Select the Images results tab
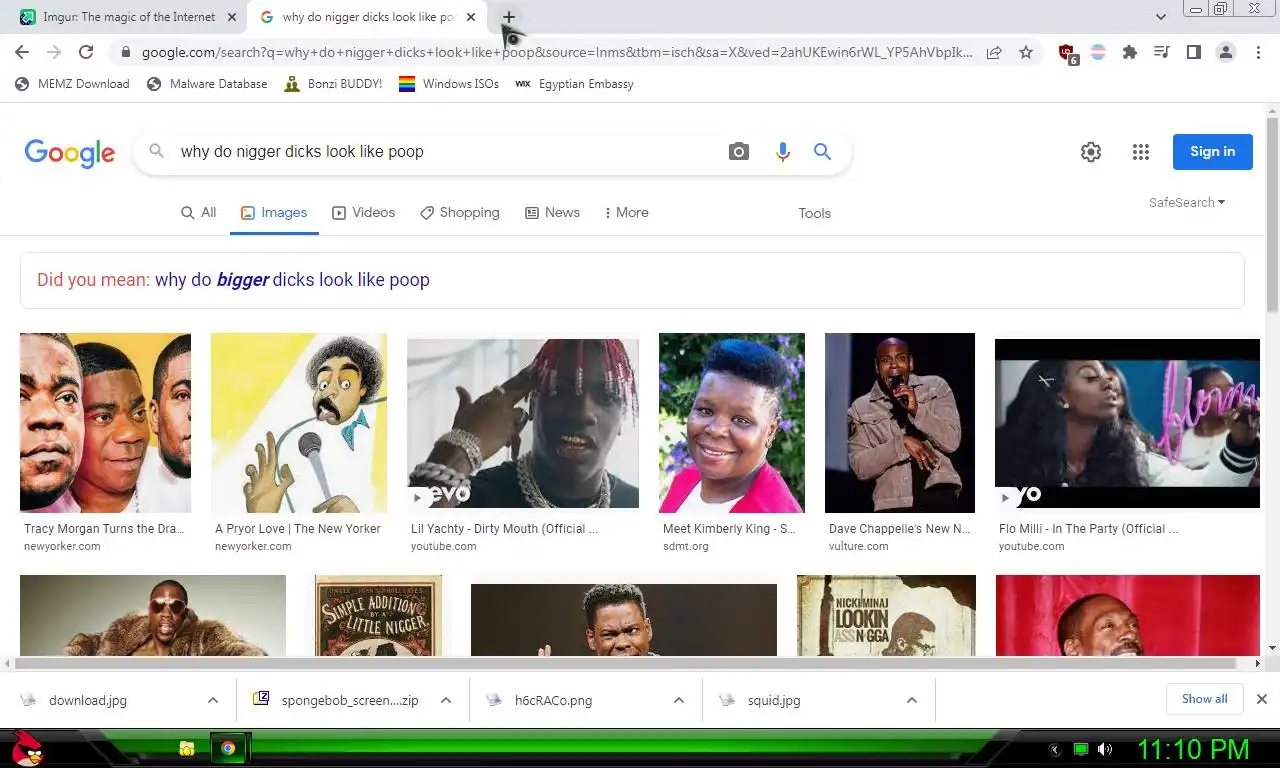 tap(274, 212)
